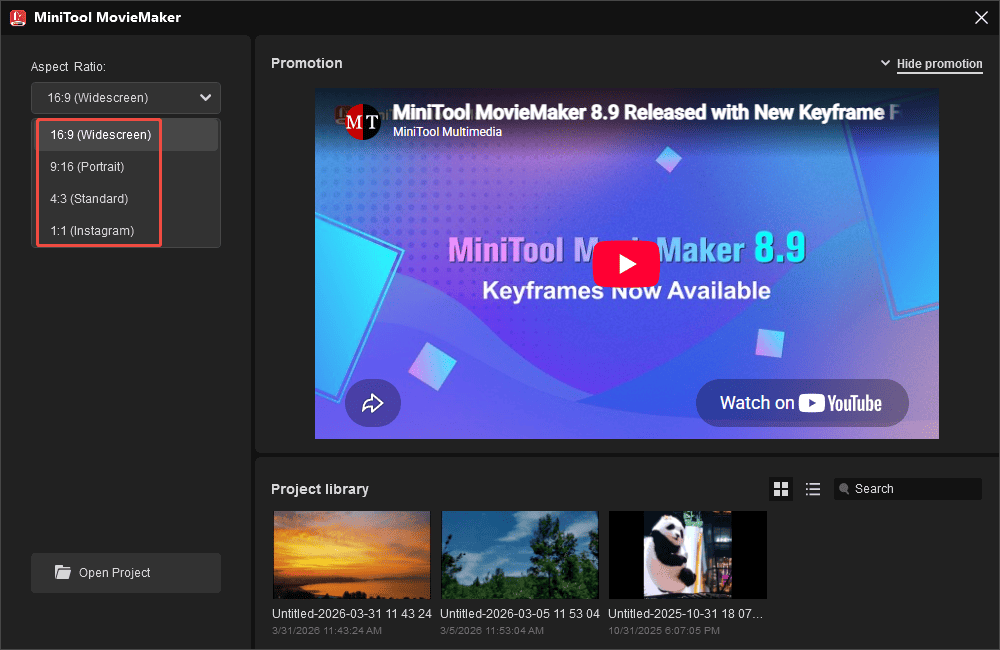Screen dimensions: 1000x650
Task: Open the forest sky project thumbnail
Action: click(520, 554)
